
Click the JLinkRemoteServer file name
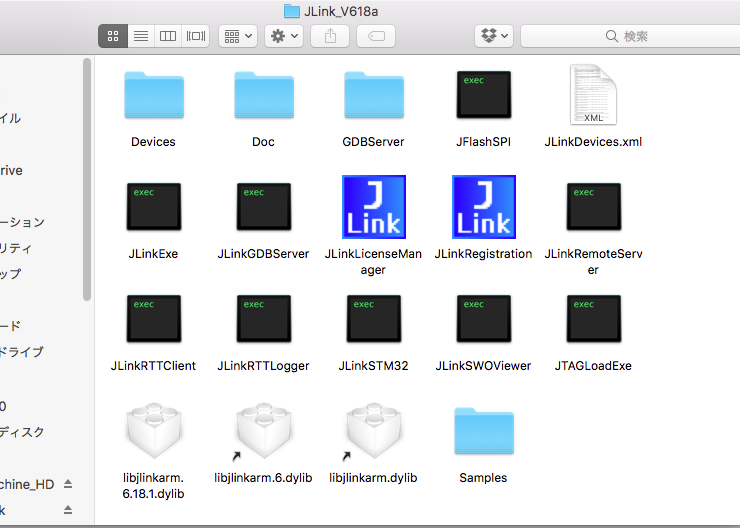tap(593, 261)
